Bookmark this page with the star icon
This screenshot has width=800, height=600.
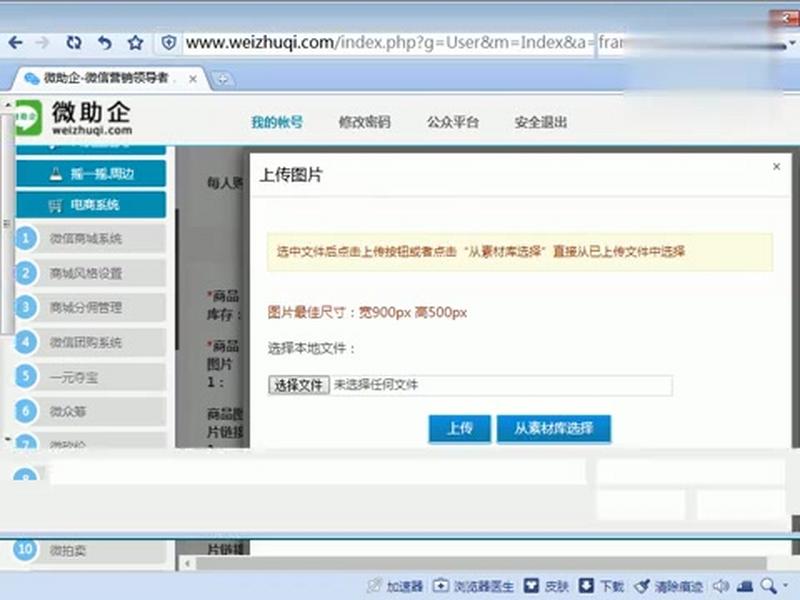pos(133,44)
